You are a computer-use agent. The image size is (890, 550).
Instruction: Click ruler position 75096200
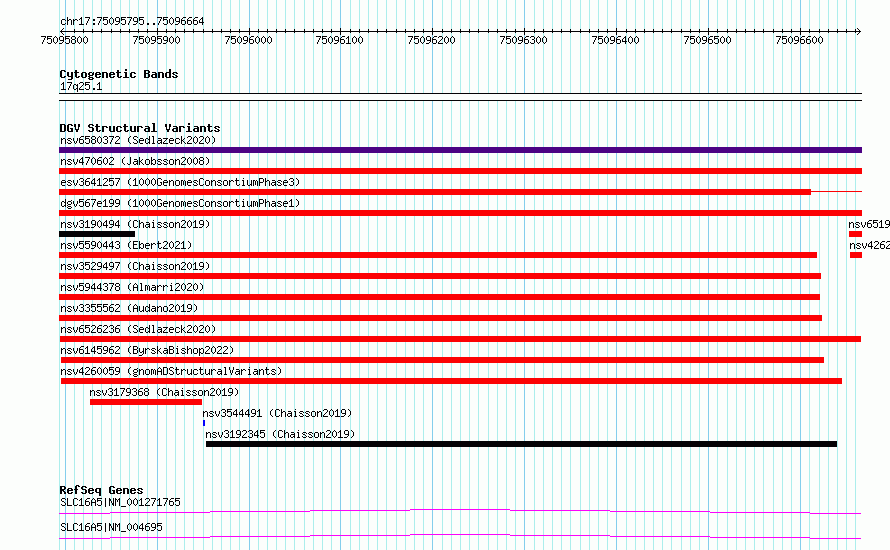point(432,40)
